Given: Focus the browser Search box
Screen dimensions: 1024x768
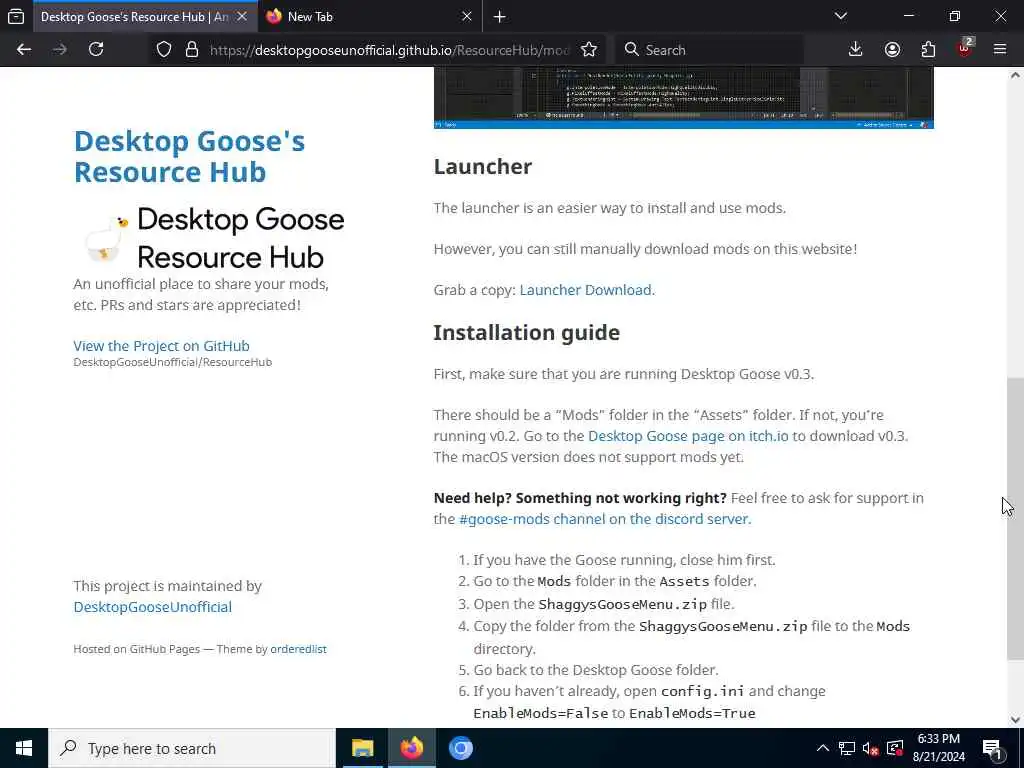Looking at the screenshot, I should [711, 50].
